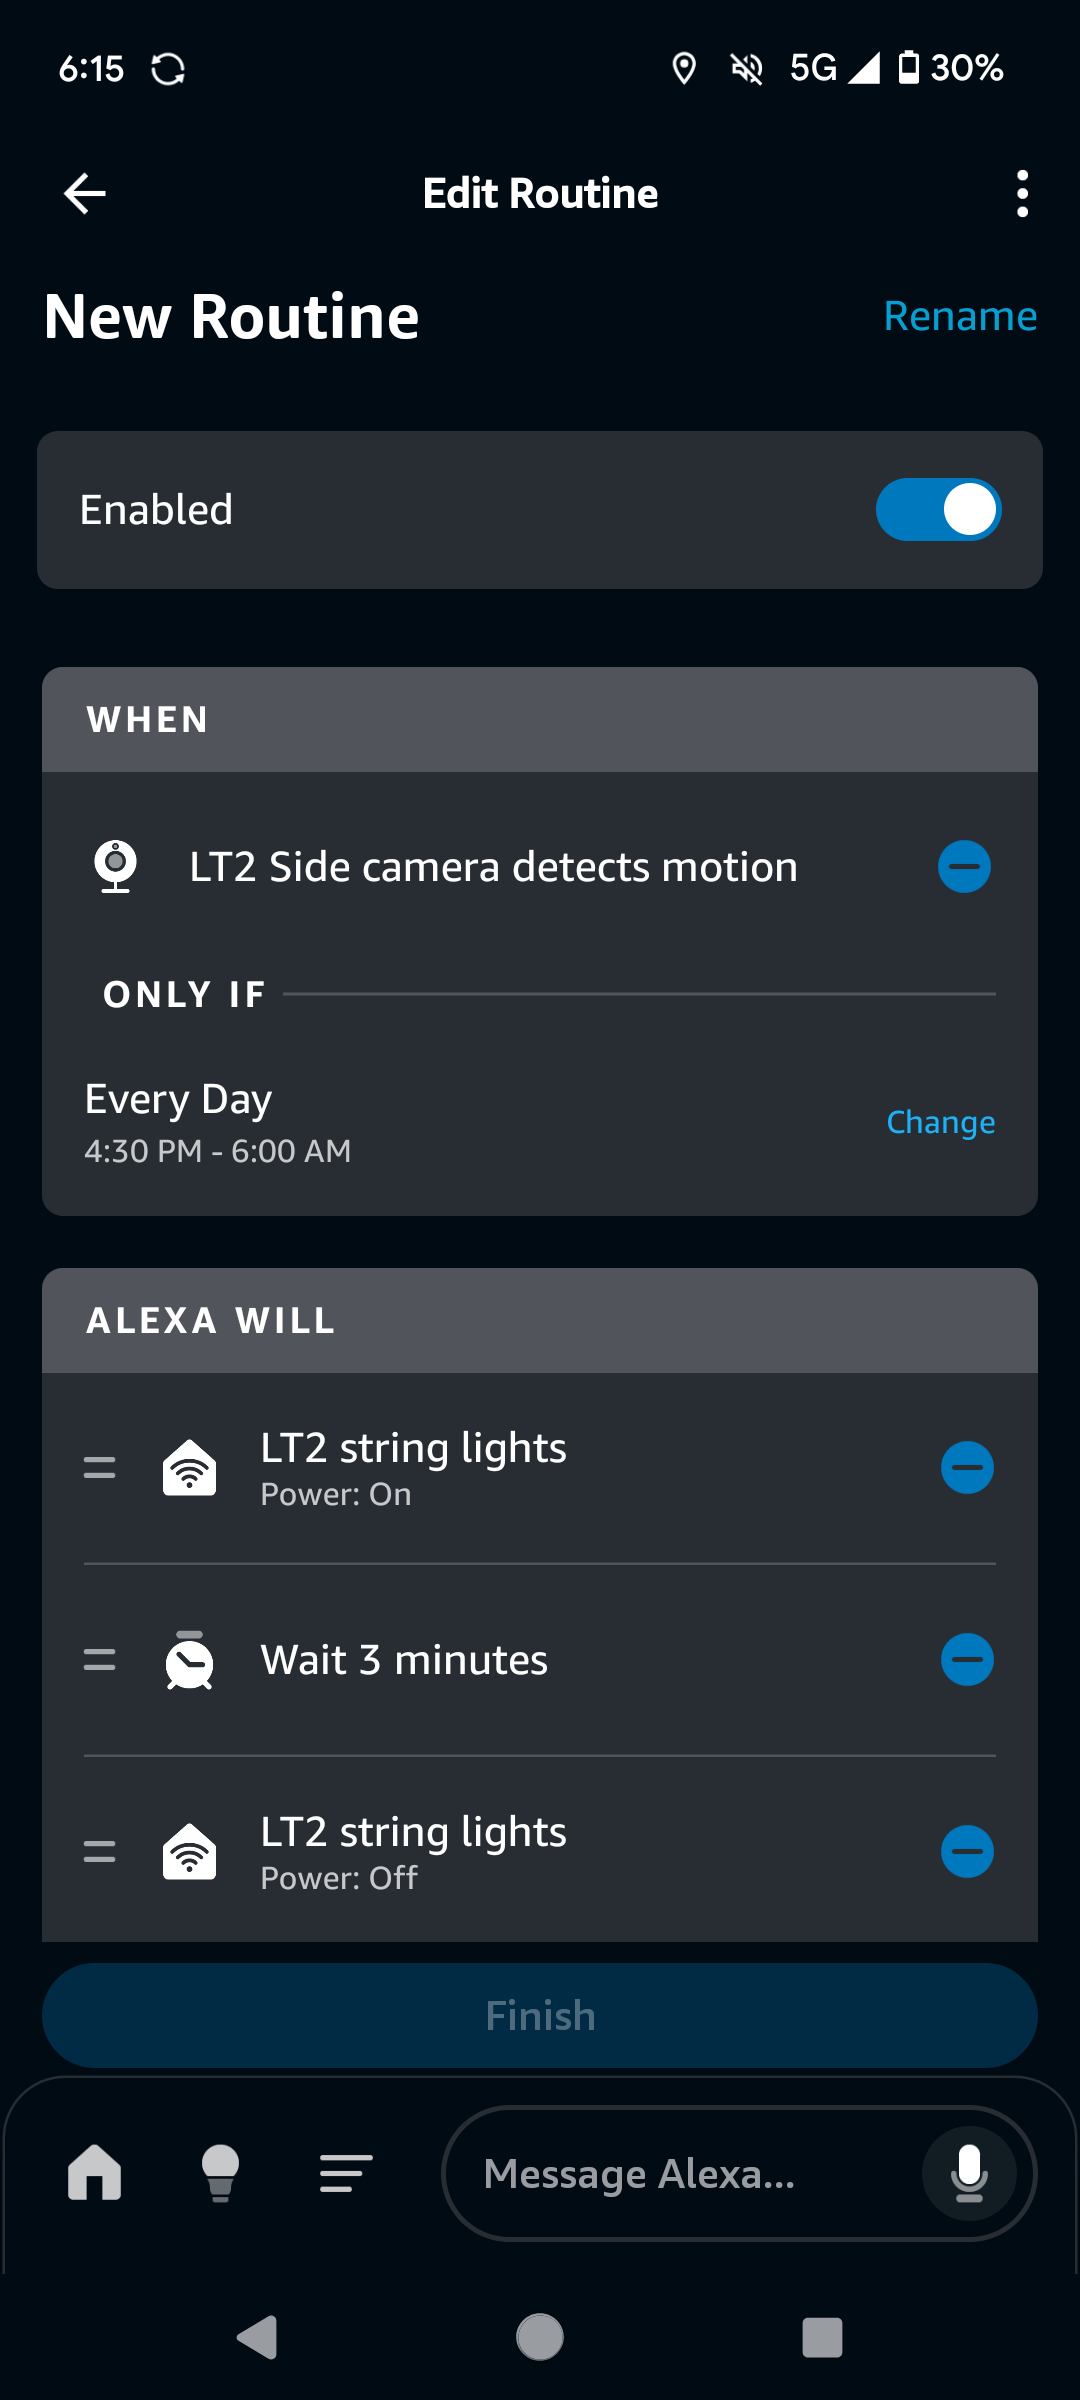The image size is (1080, 2400).
Task: Tap the drag handle beside Wait 3 minutes
Action: (x=99, y=1660)
